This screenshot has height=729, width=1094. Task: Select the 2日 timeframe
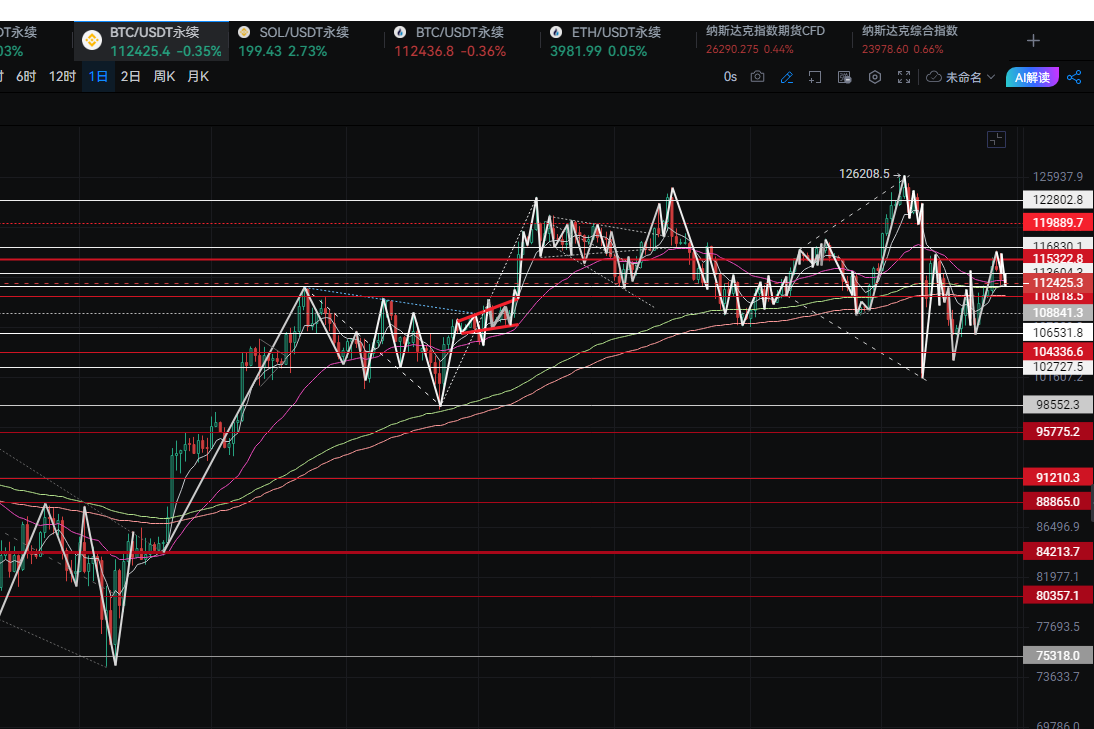pos(130,76)
